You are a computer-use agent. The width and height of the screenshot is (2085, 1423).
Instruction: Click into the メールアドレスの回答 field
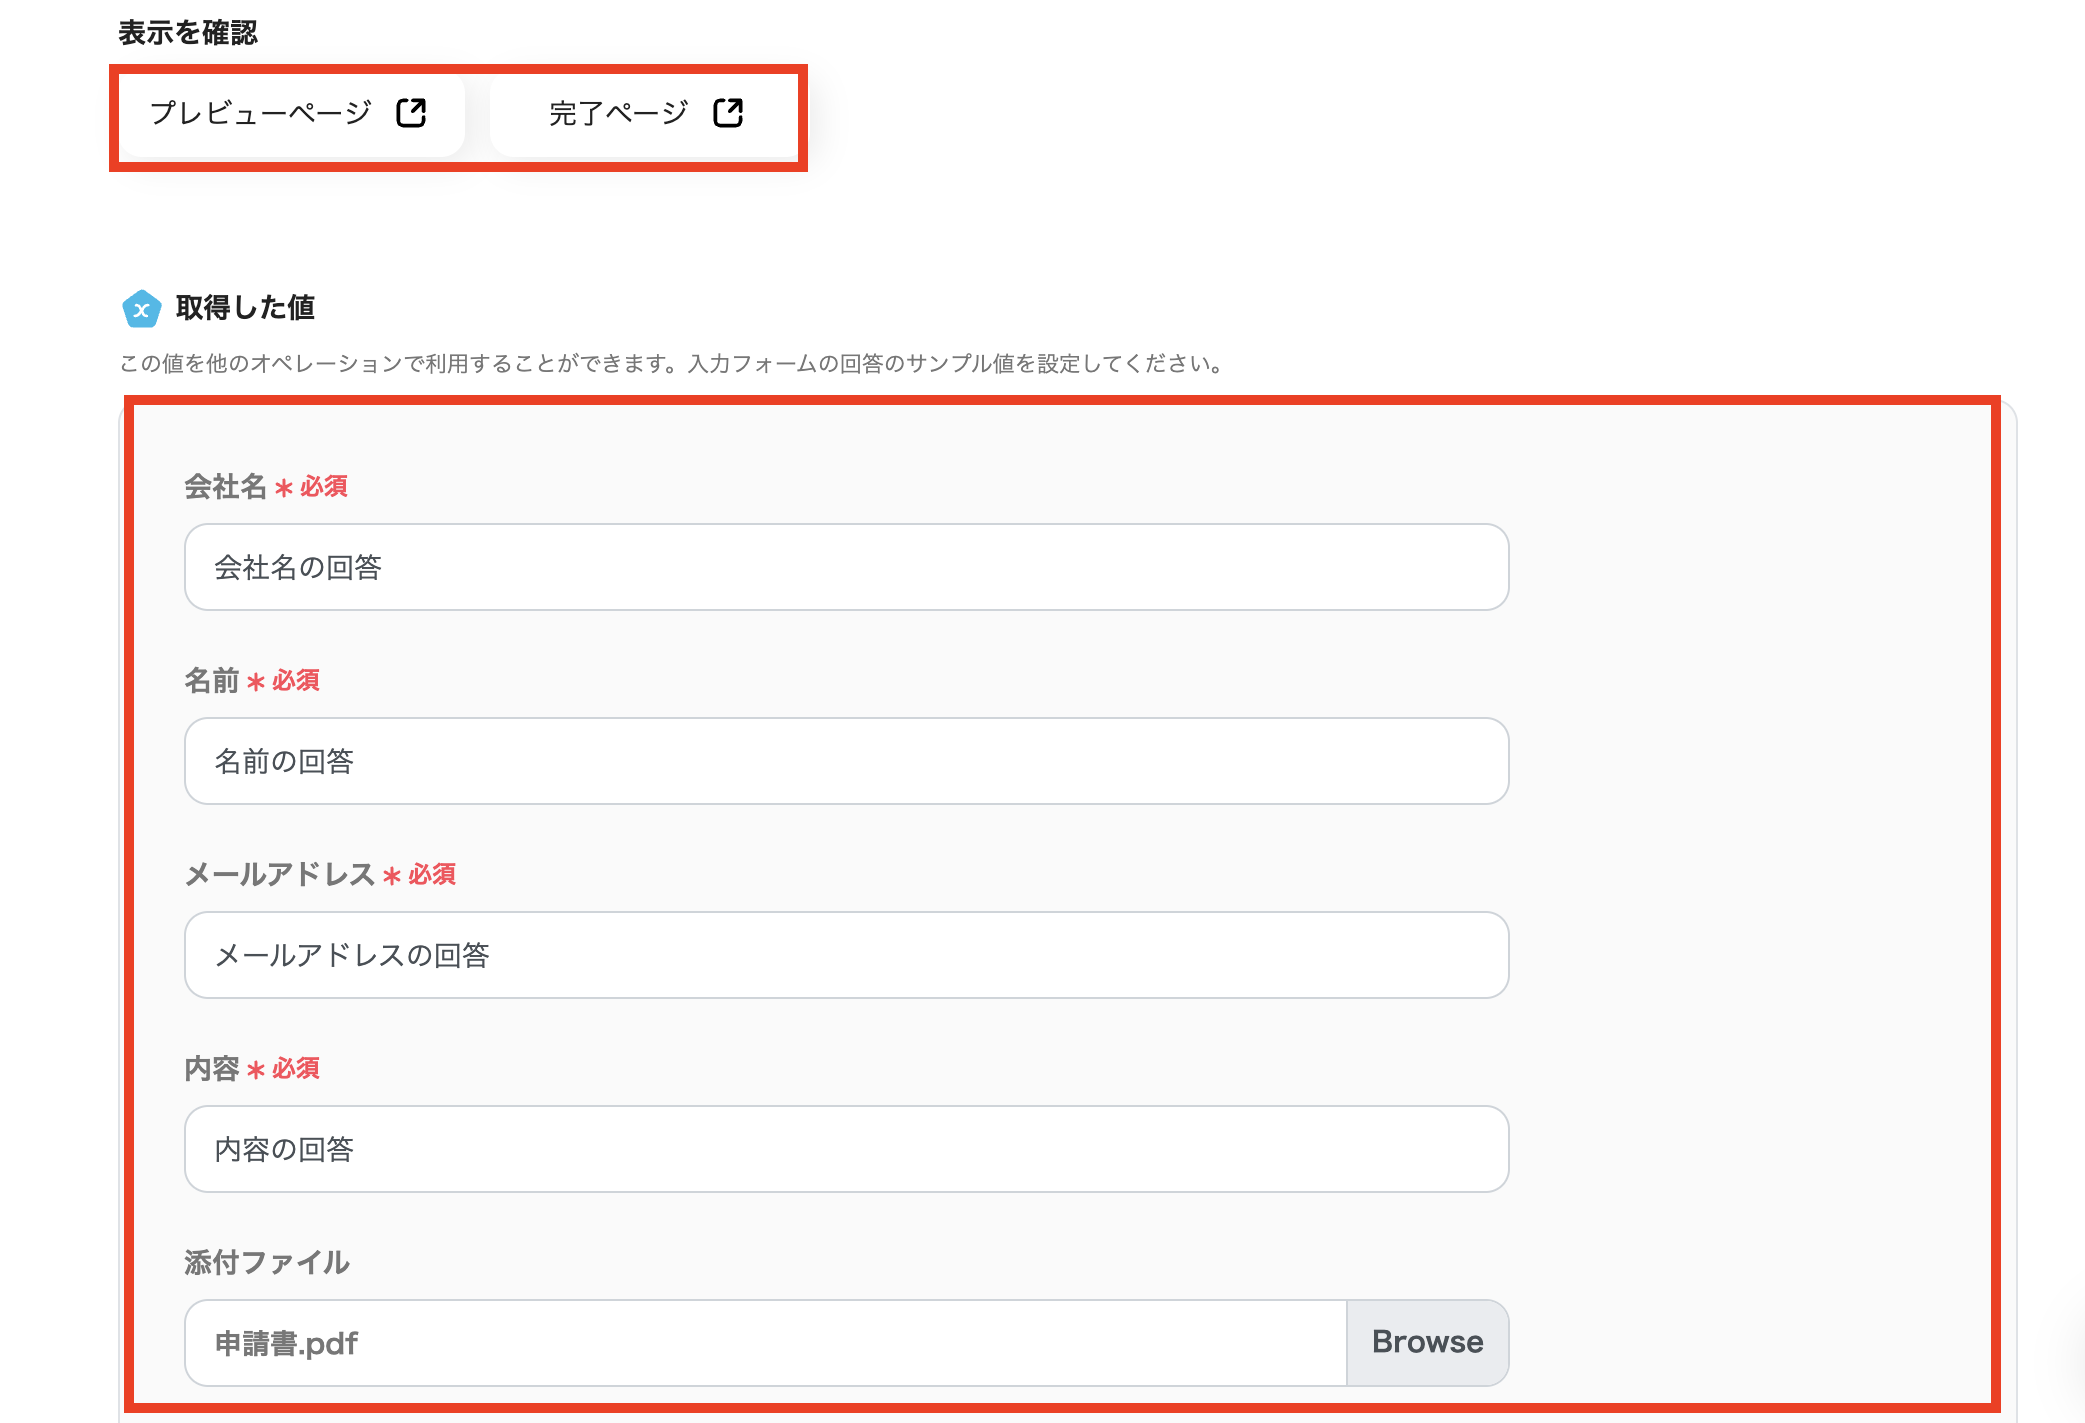click(846, 955)
